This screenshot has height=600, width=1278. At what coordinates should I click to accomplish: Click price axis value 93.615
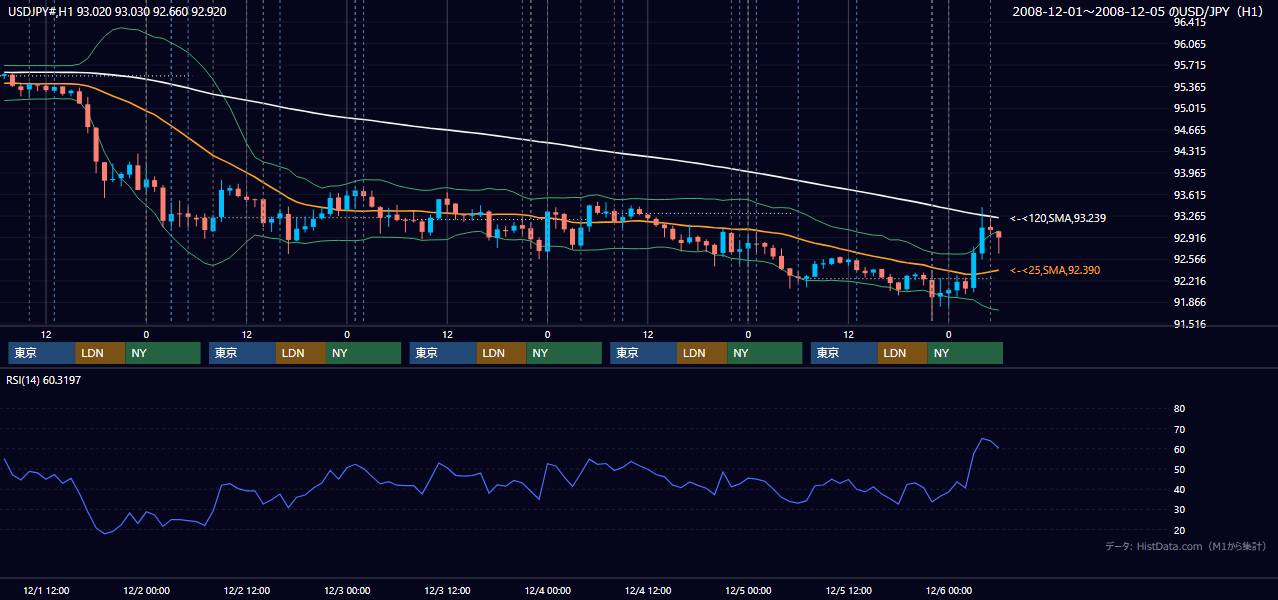coord(1189,195)
